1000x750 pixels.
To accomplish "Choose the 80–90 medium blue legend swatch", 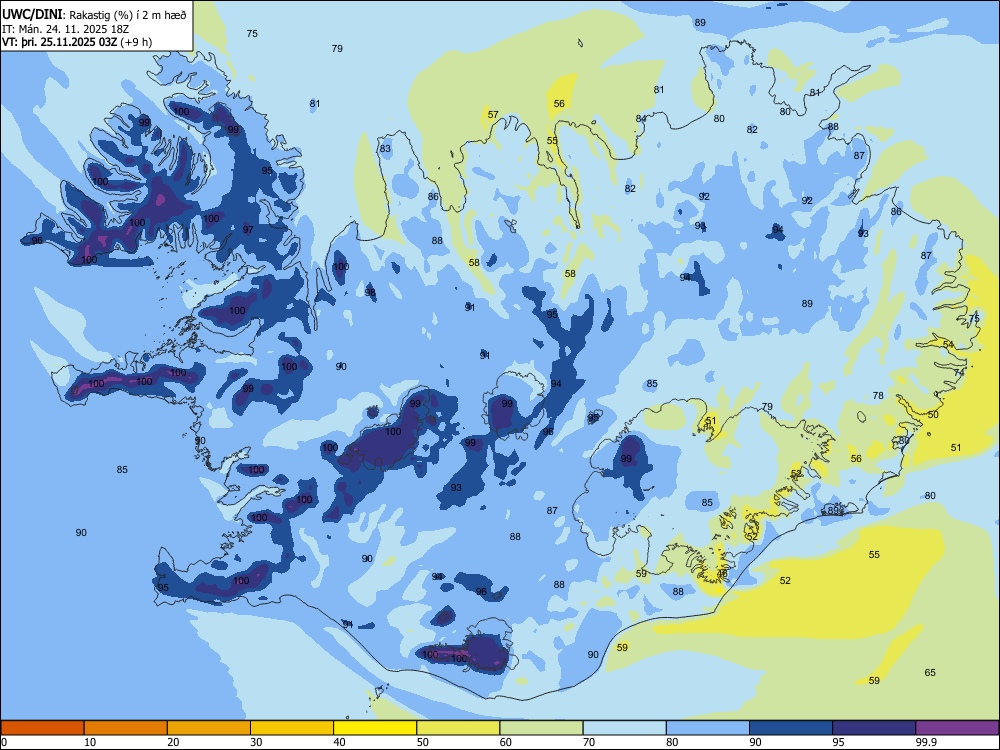I will click(x=708, y=728).
